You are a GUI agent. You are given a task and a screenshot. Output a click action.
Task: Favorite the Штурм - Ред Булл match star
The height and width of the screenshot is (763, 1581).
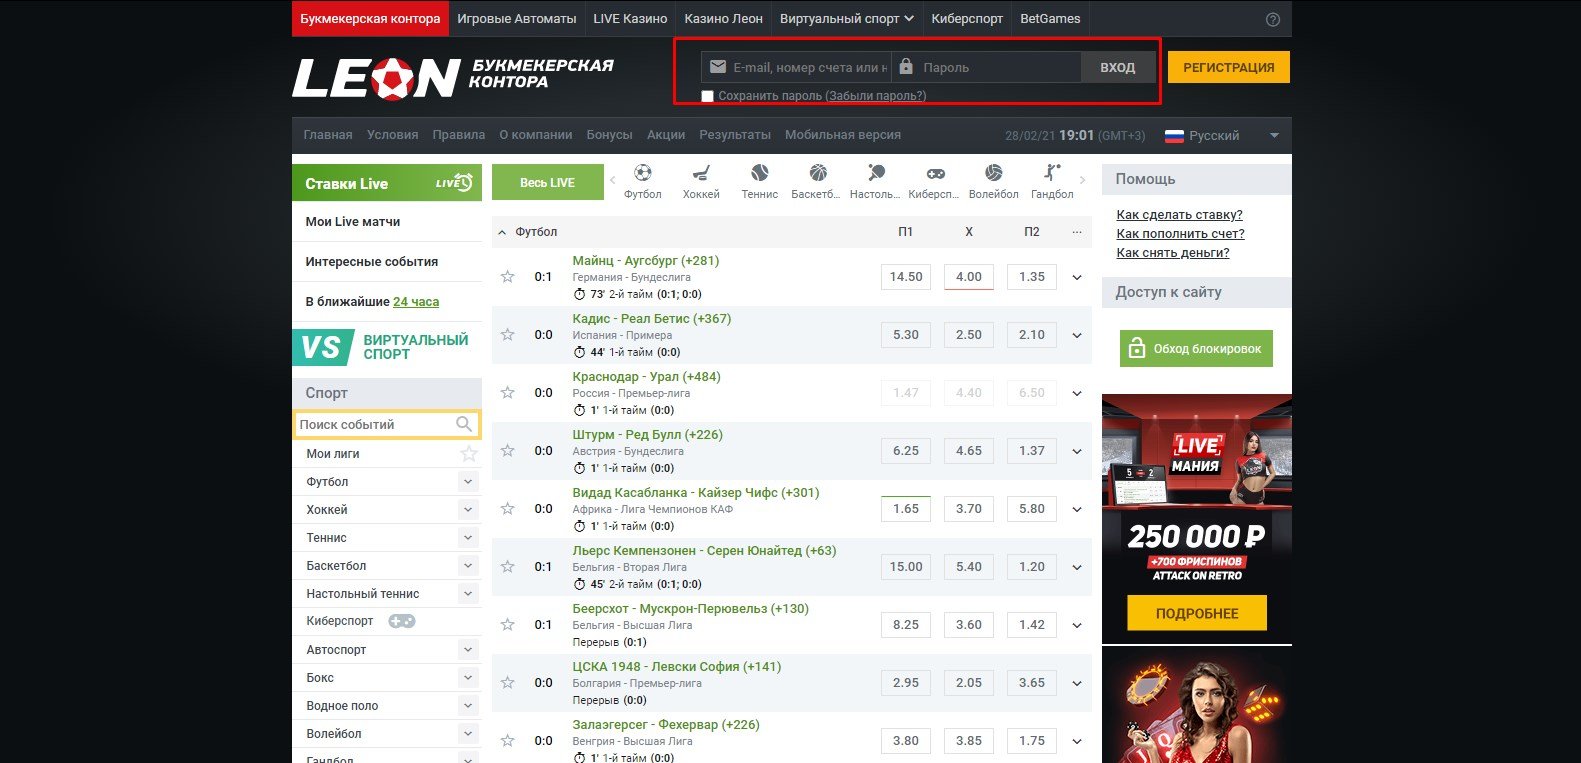tap(508, 451)
